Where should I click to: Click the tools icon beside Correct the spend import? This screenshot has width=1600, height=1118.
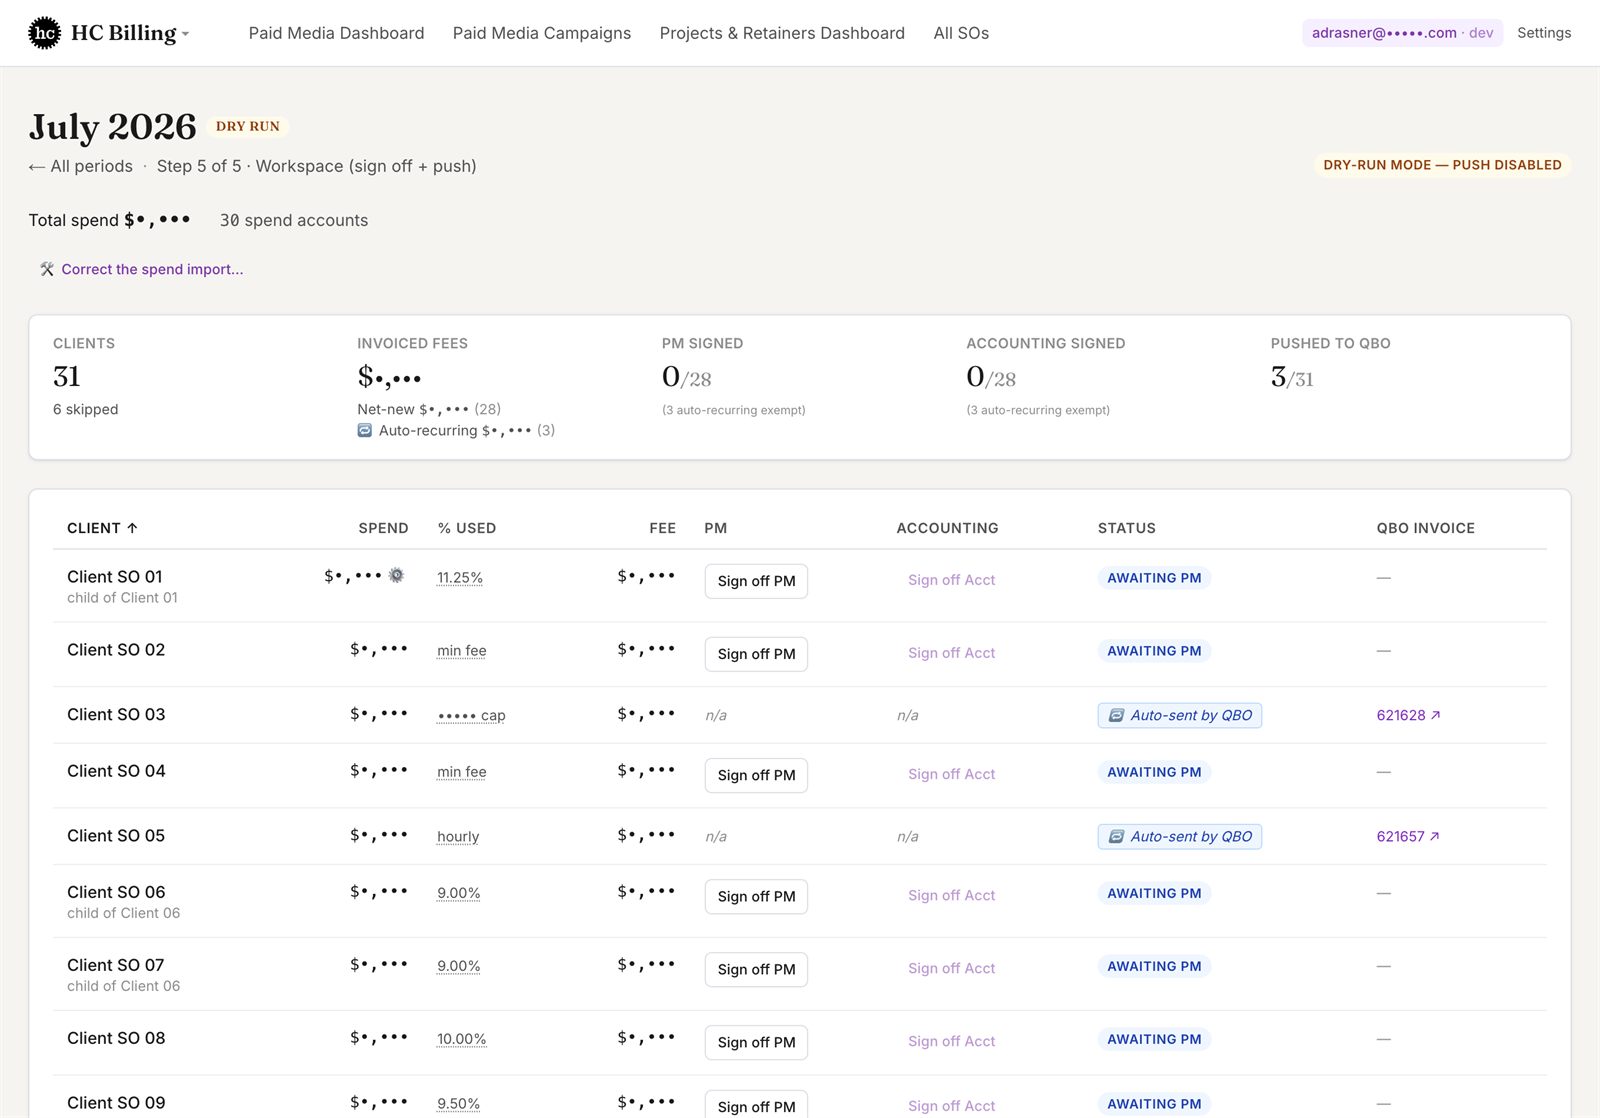click(x=47, y=269)
